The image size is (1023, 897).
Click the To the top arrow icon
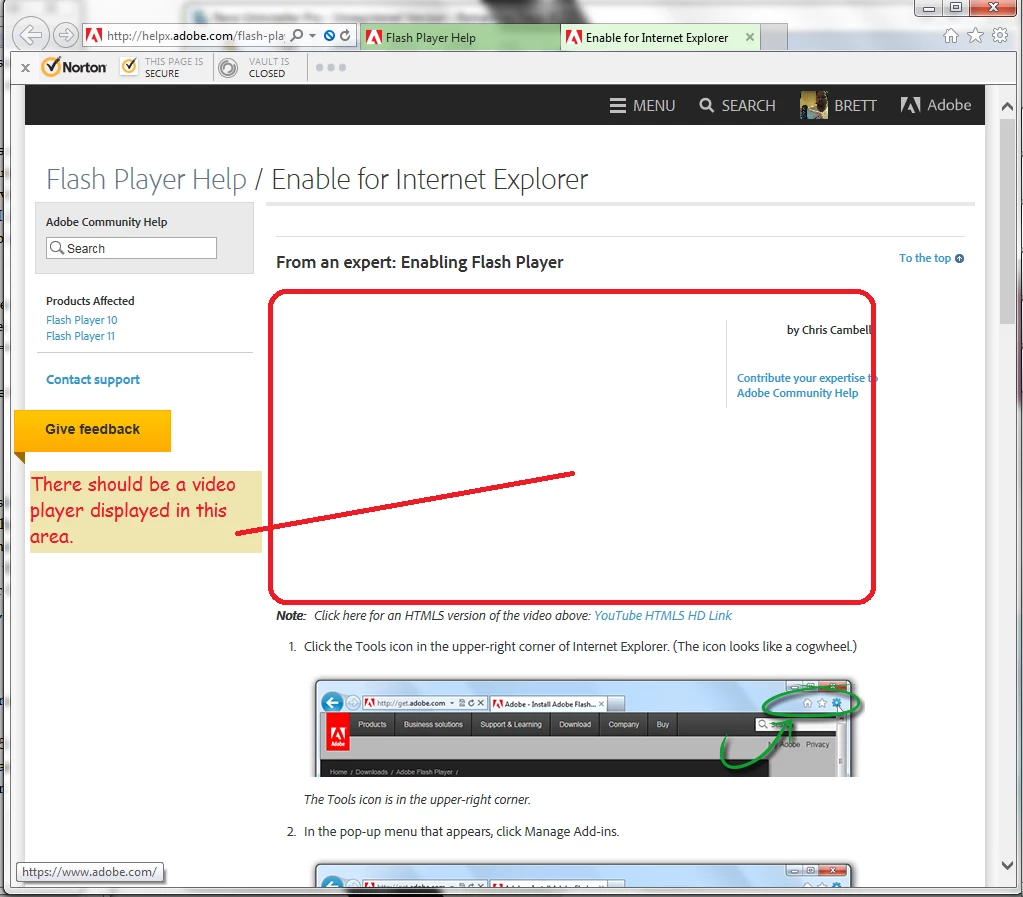[x=959, y=258]
